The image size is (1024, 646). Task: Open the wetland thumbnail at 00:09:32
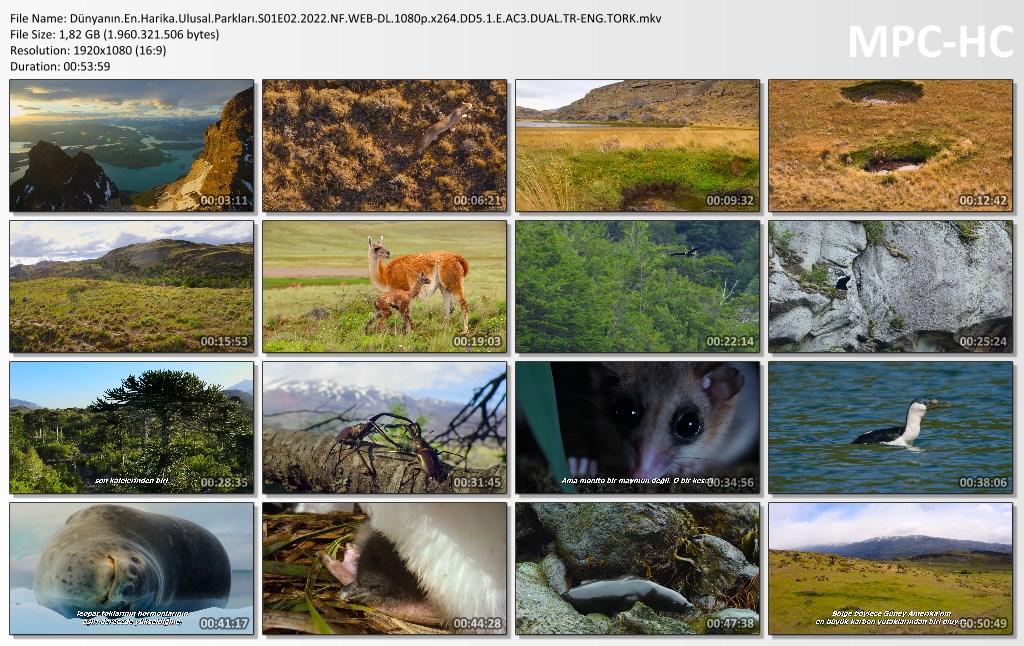pyautogui.click(x=637, y=146)
